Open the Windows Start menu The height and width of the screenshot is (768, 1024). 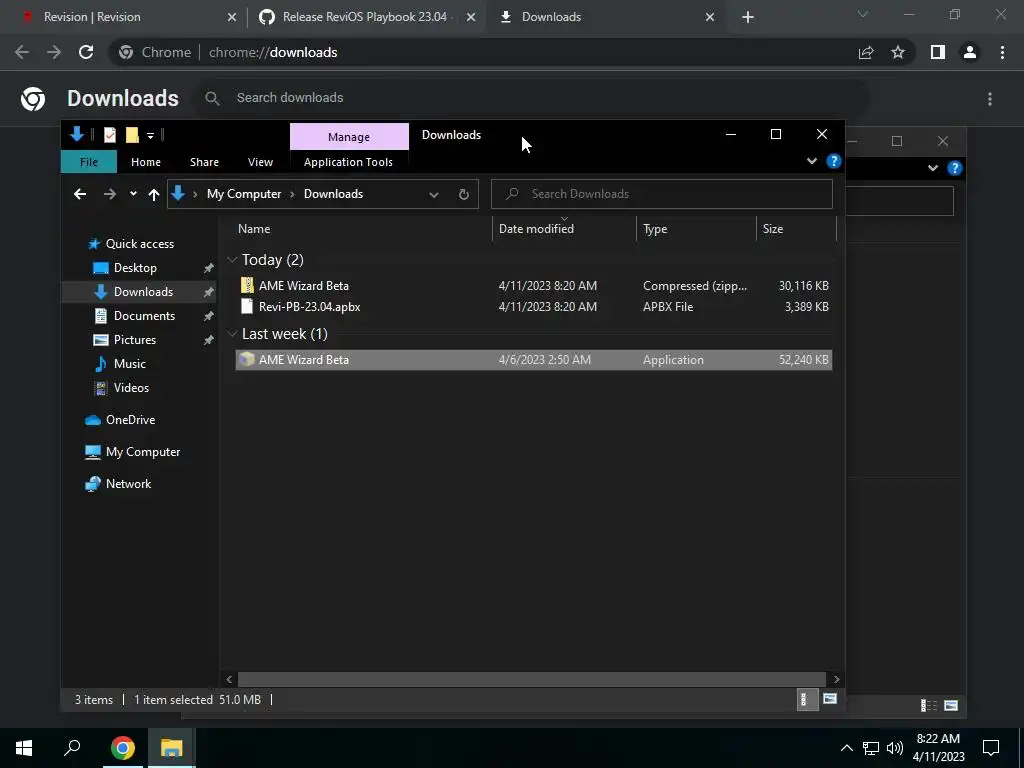click(24, 748)
